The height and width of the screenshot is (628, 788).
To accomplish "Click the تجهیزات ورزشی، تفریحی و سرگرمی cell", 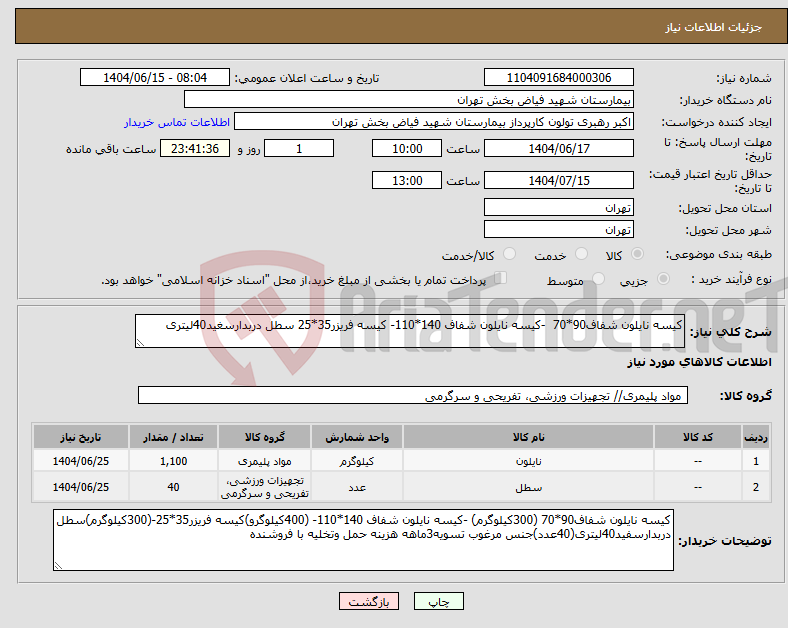I will click(x=264, y=487).
